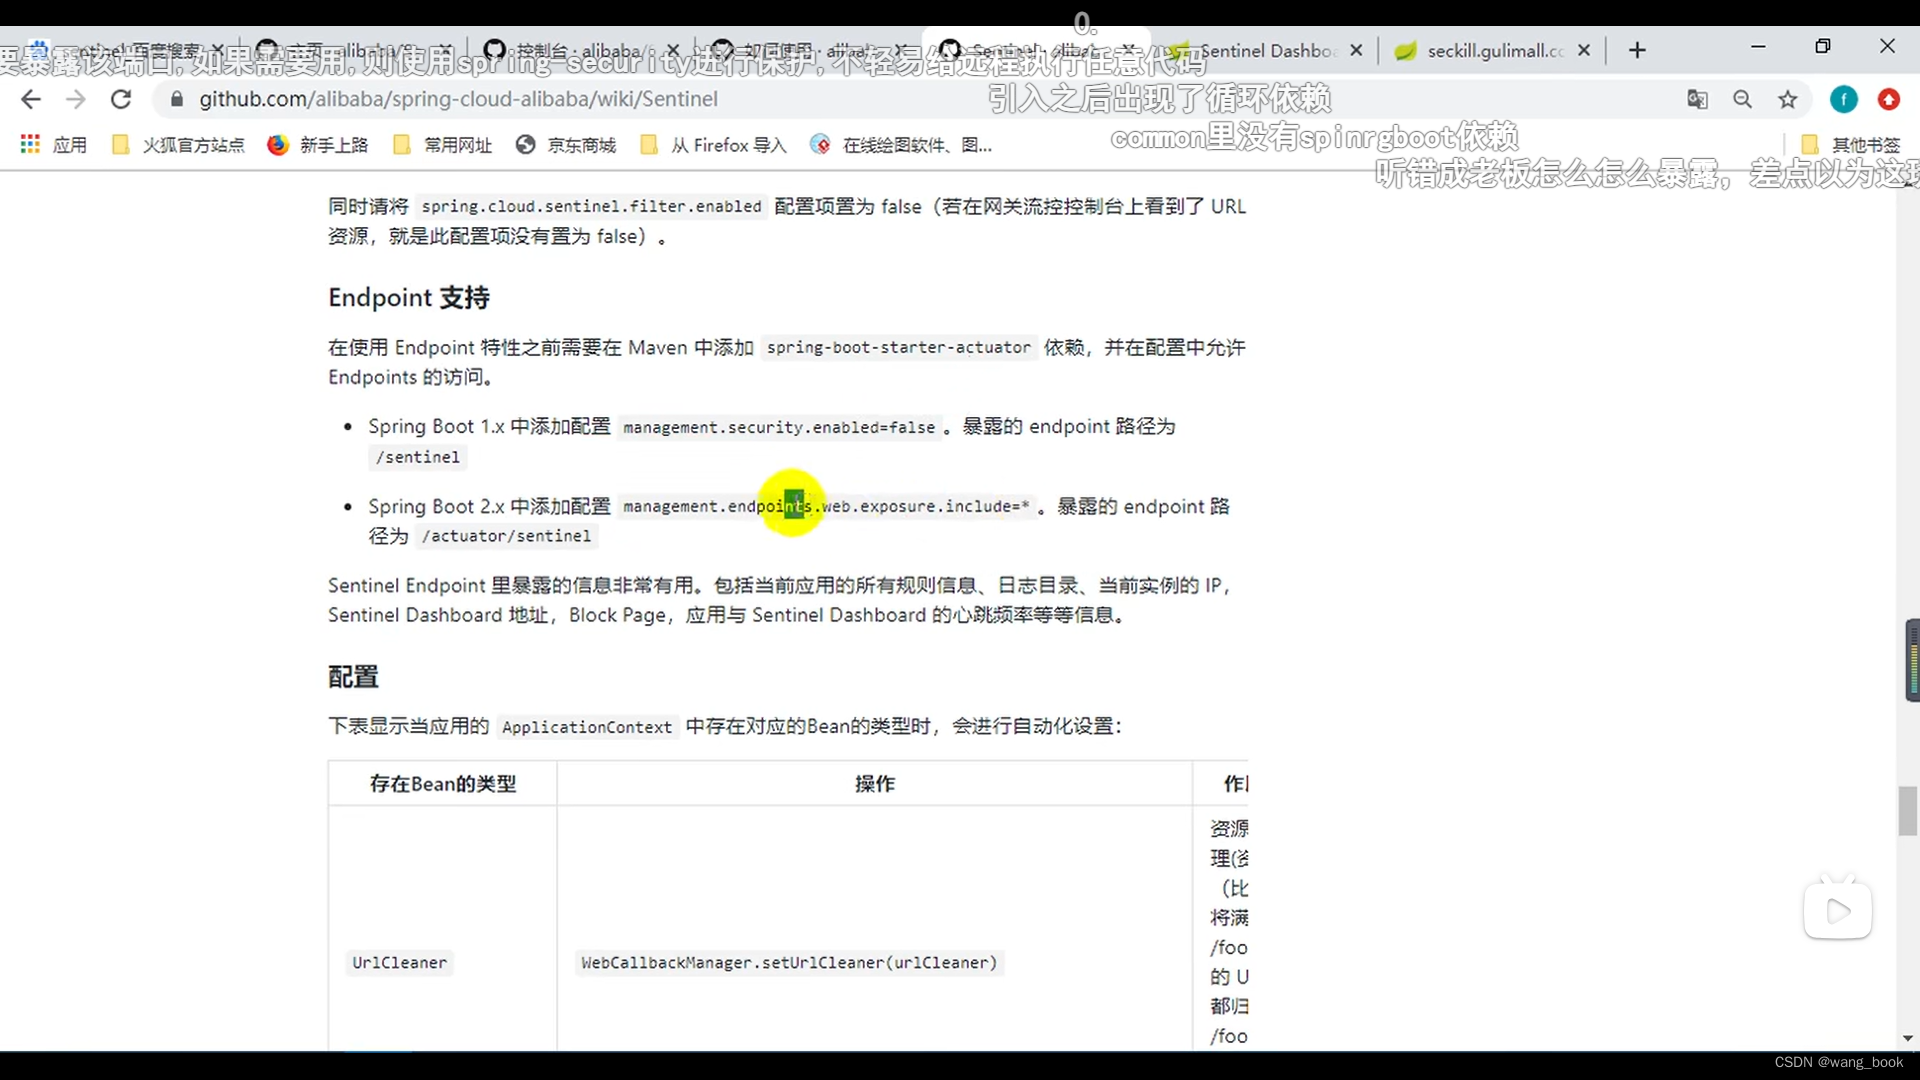The width and height of the screenshot is (1920, 1080).
Task: Reload the GitHub wiki page
Action: [121, 99]
